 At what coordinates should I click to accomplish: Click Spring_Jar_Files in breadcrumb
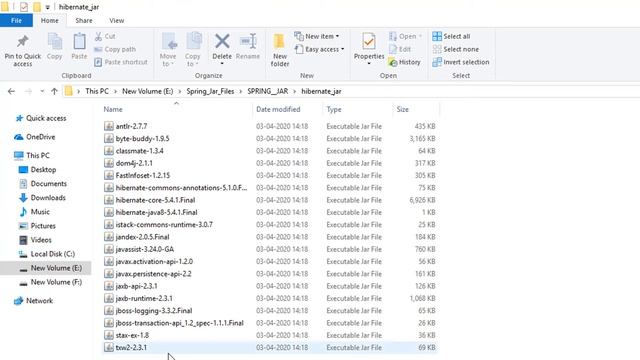[x=210, y=91]
